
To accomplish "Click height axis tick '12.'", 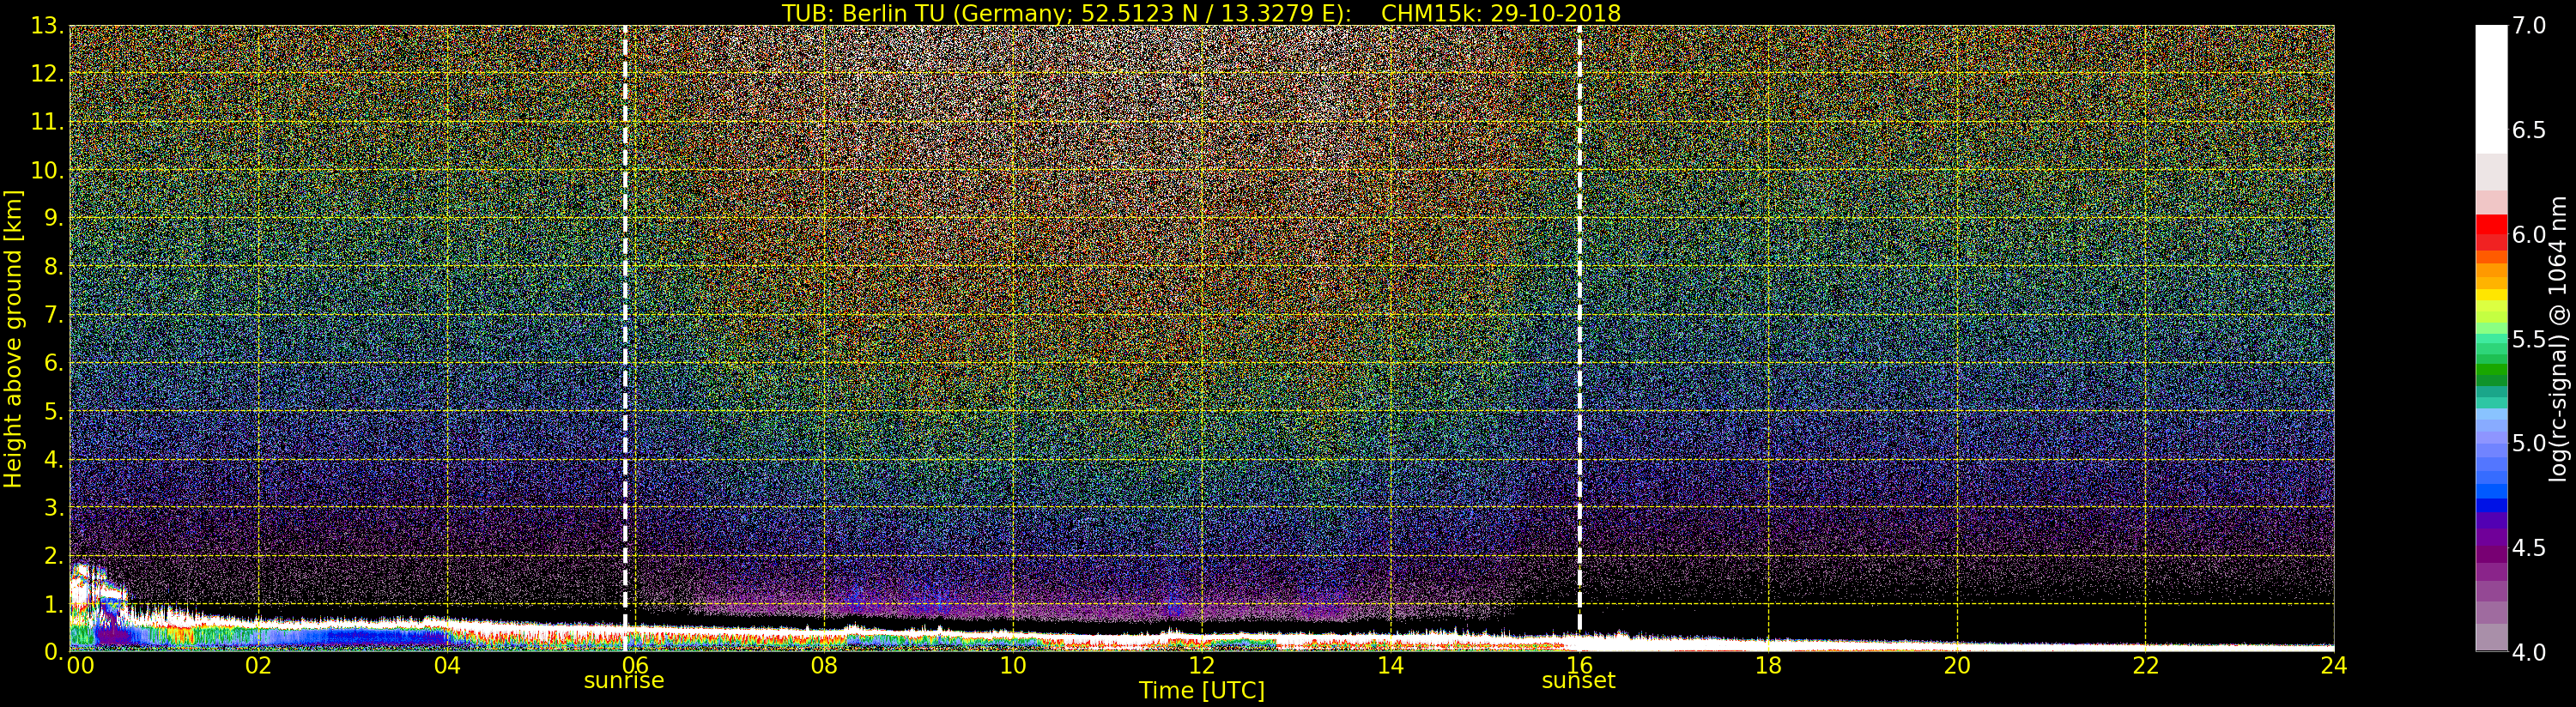I will (x=48, y=74).
